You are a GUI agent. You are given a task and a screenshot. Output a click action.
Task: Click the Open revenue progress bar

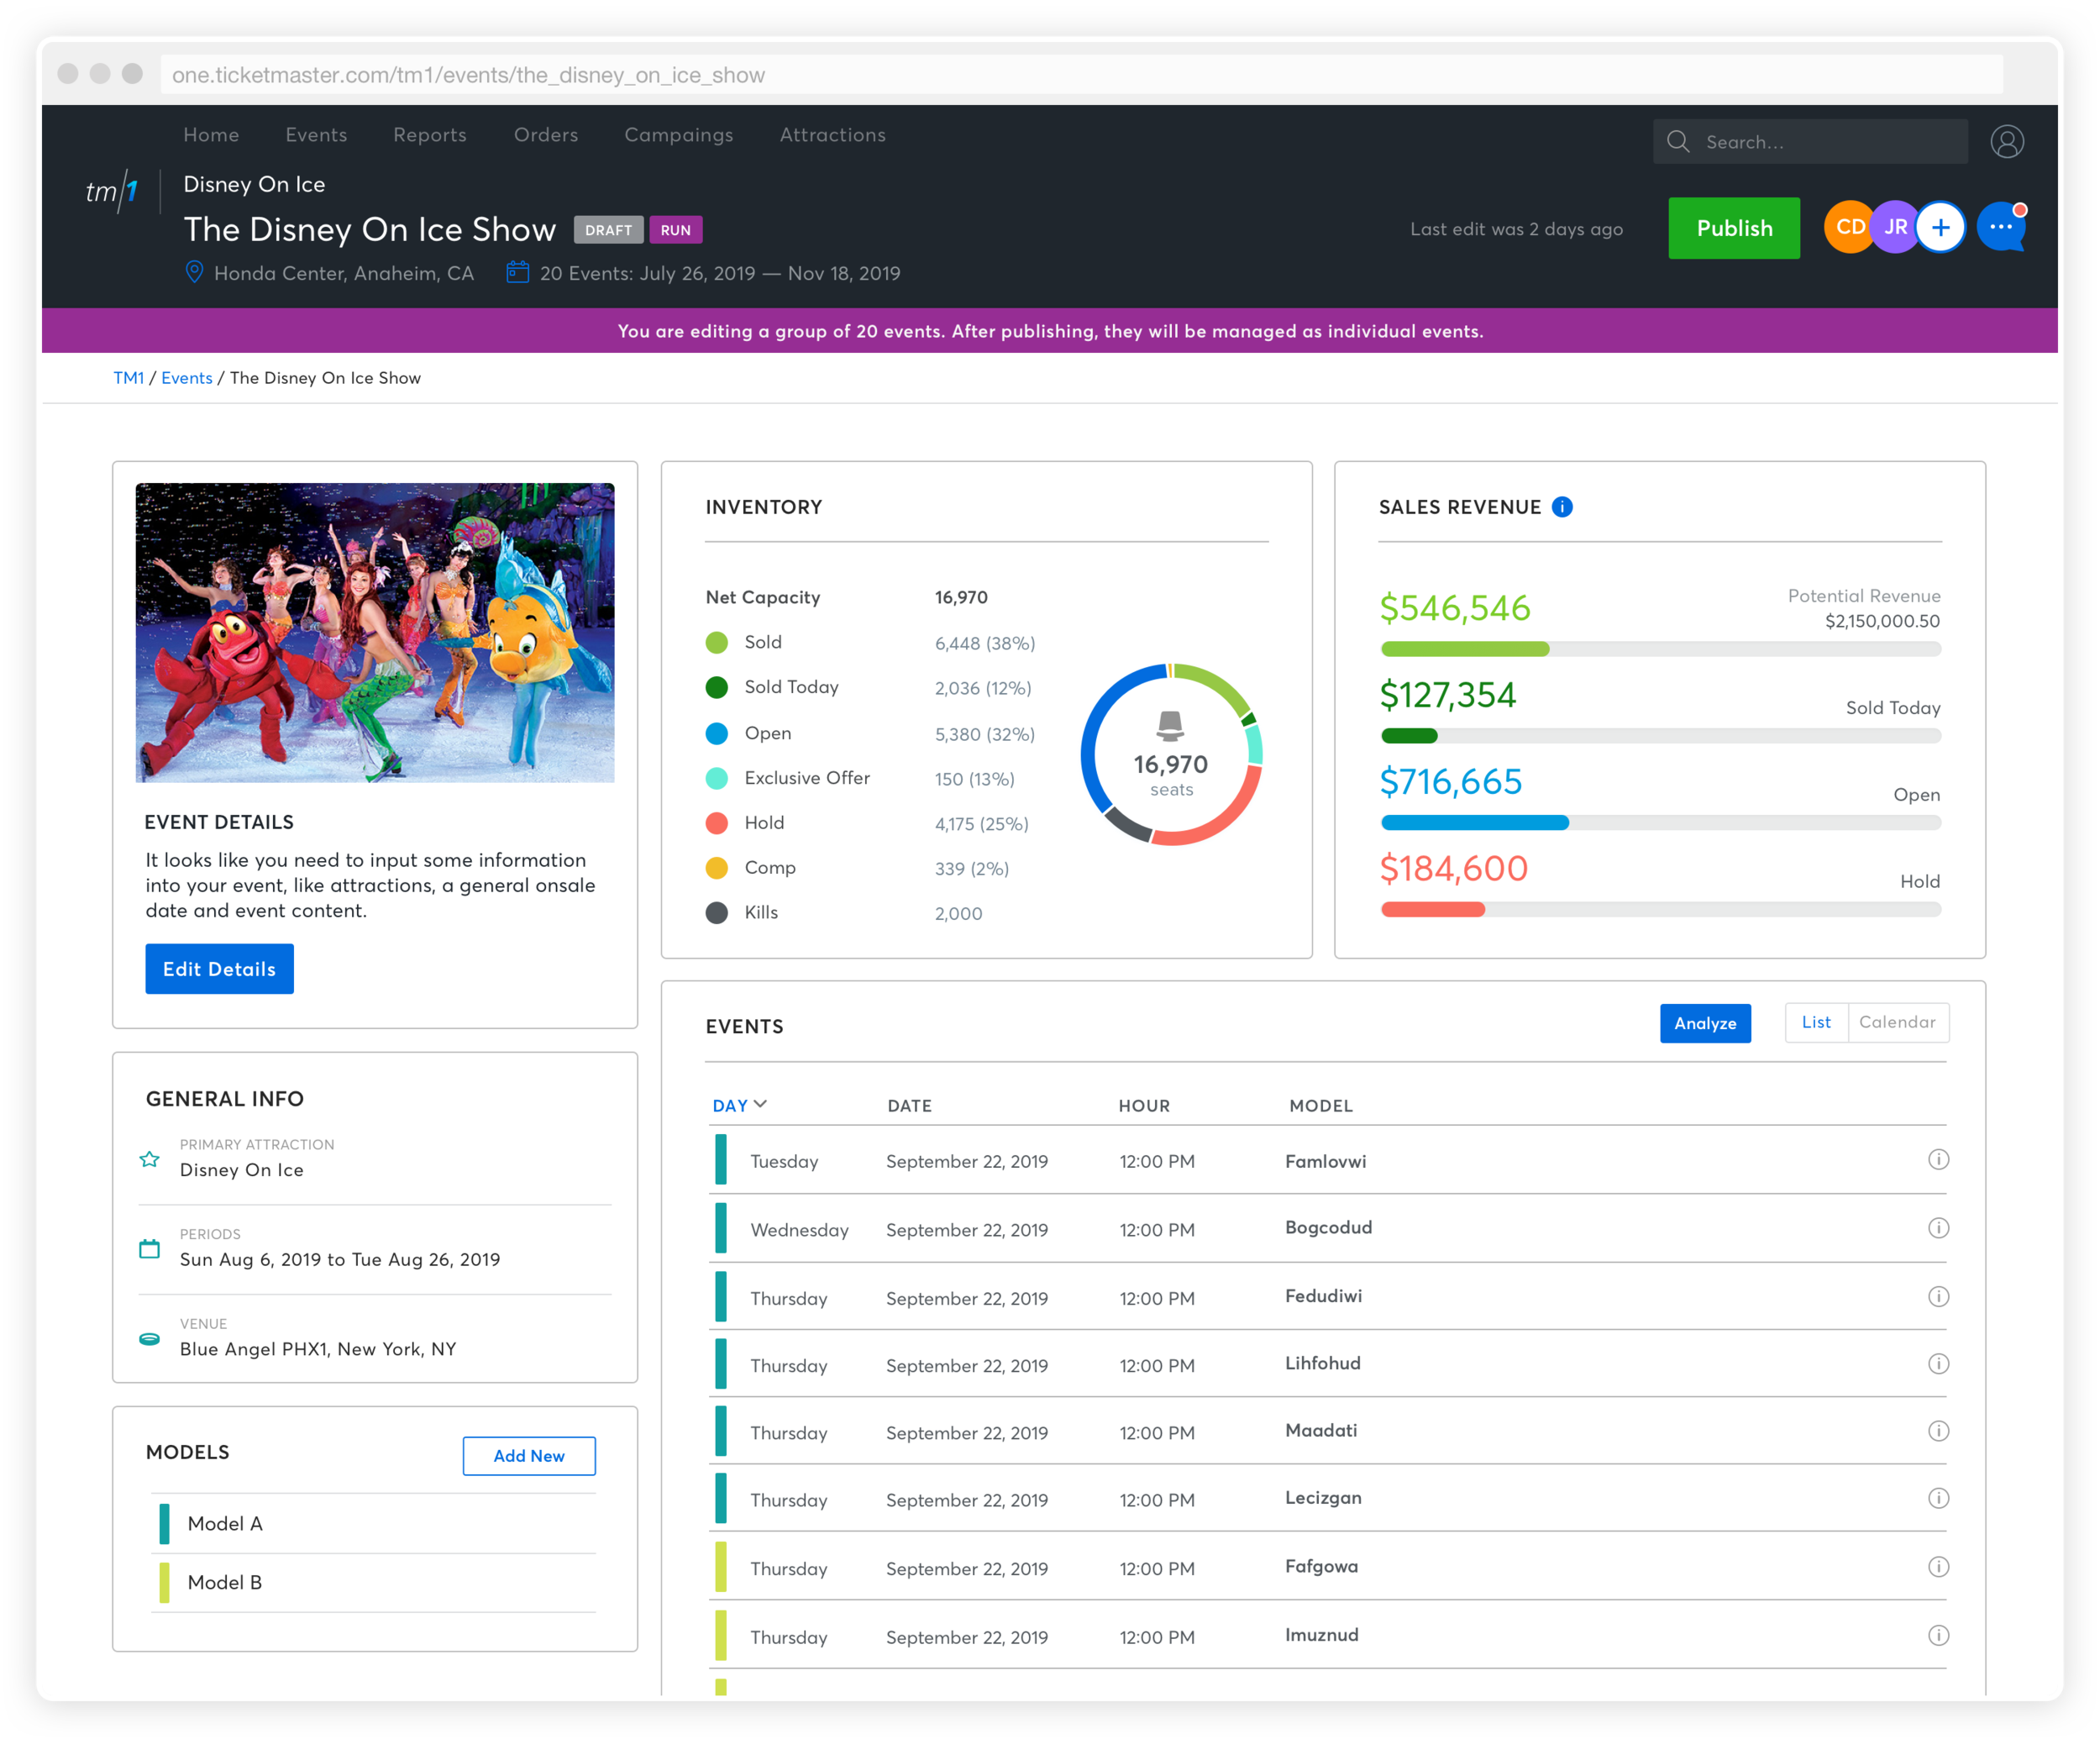[x=1660, y=823]
